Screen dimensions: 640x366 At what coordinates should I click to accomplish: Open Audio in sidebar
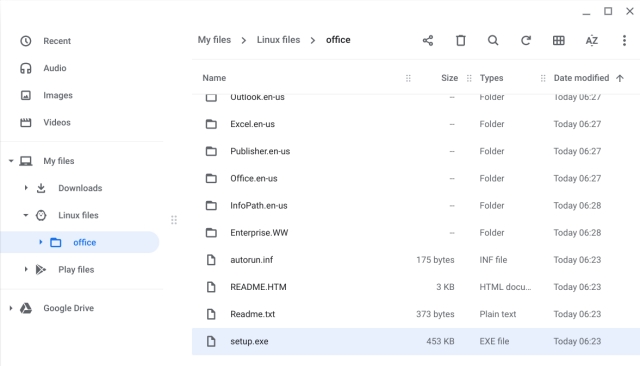55,68
